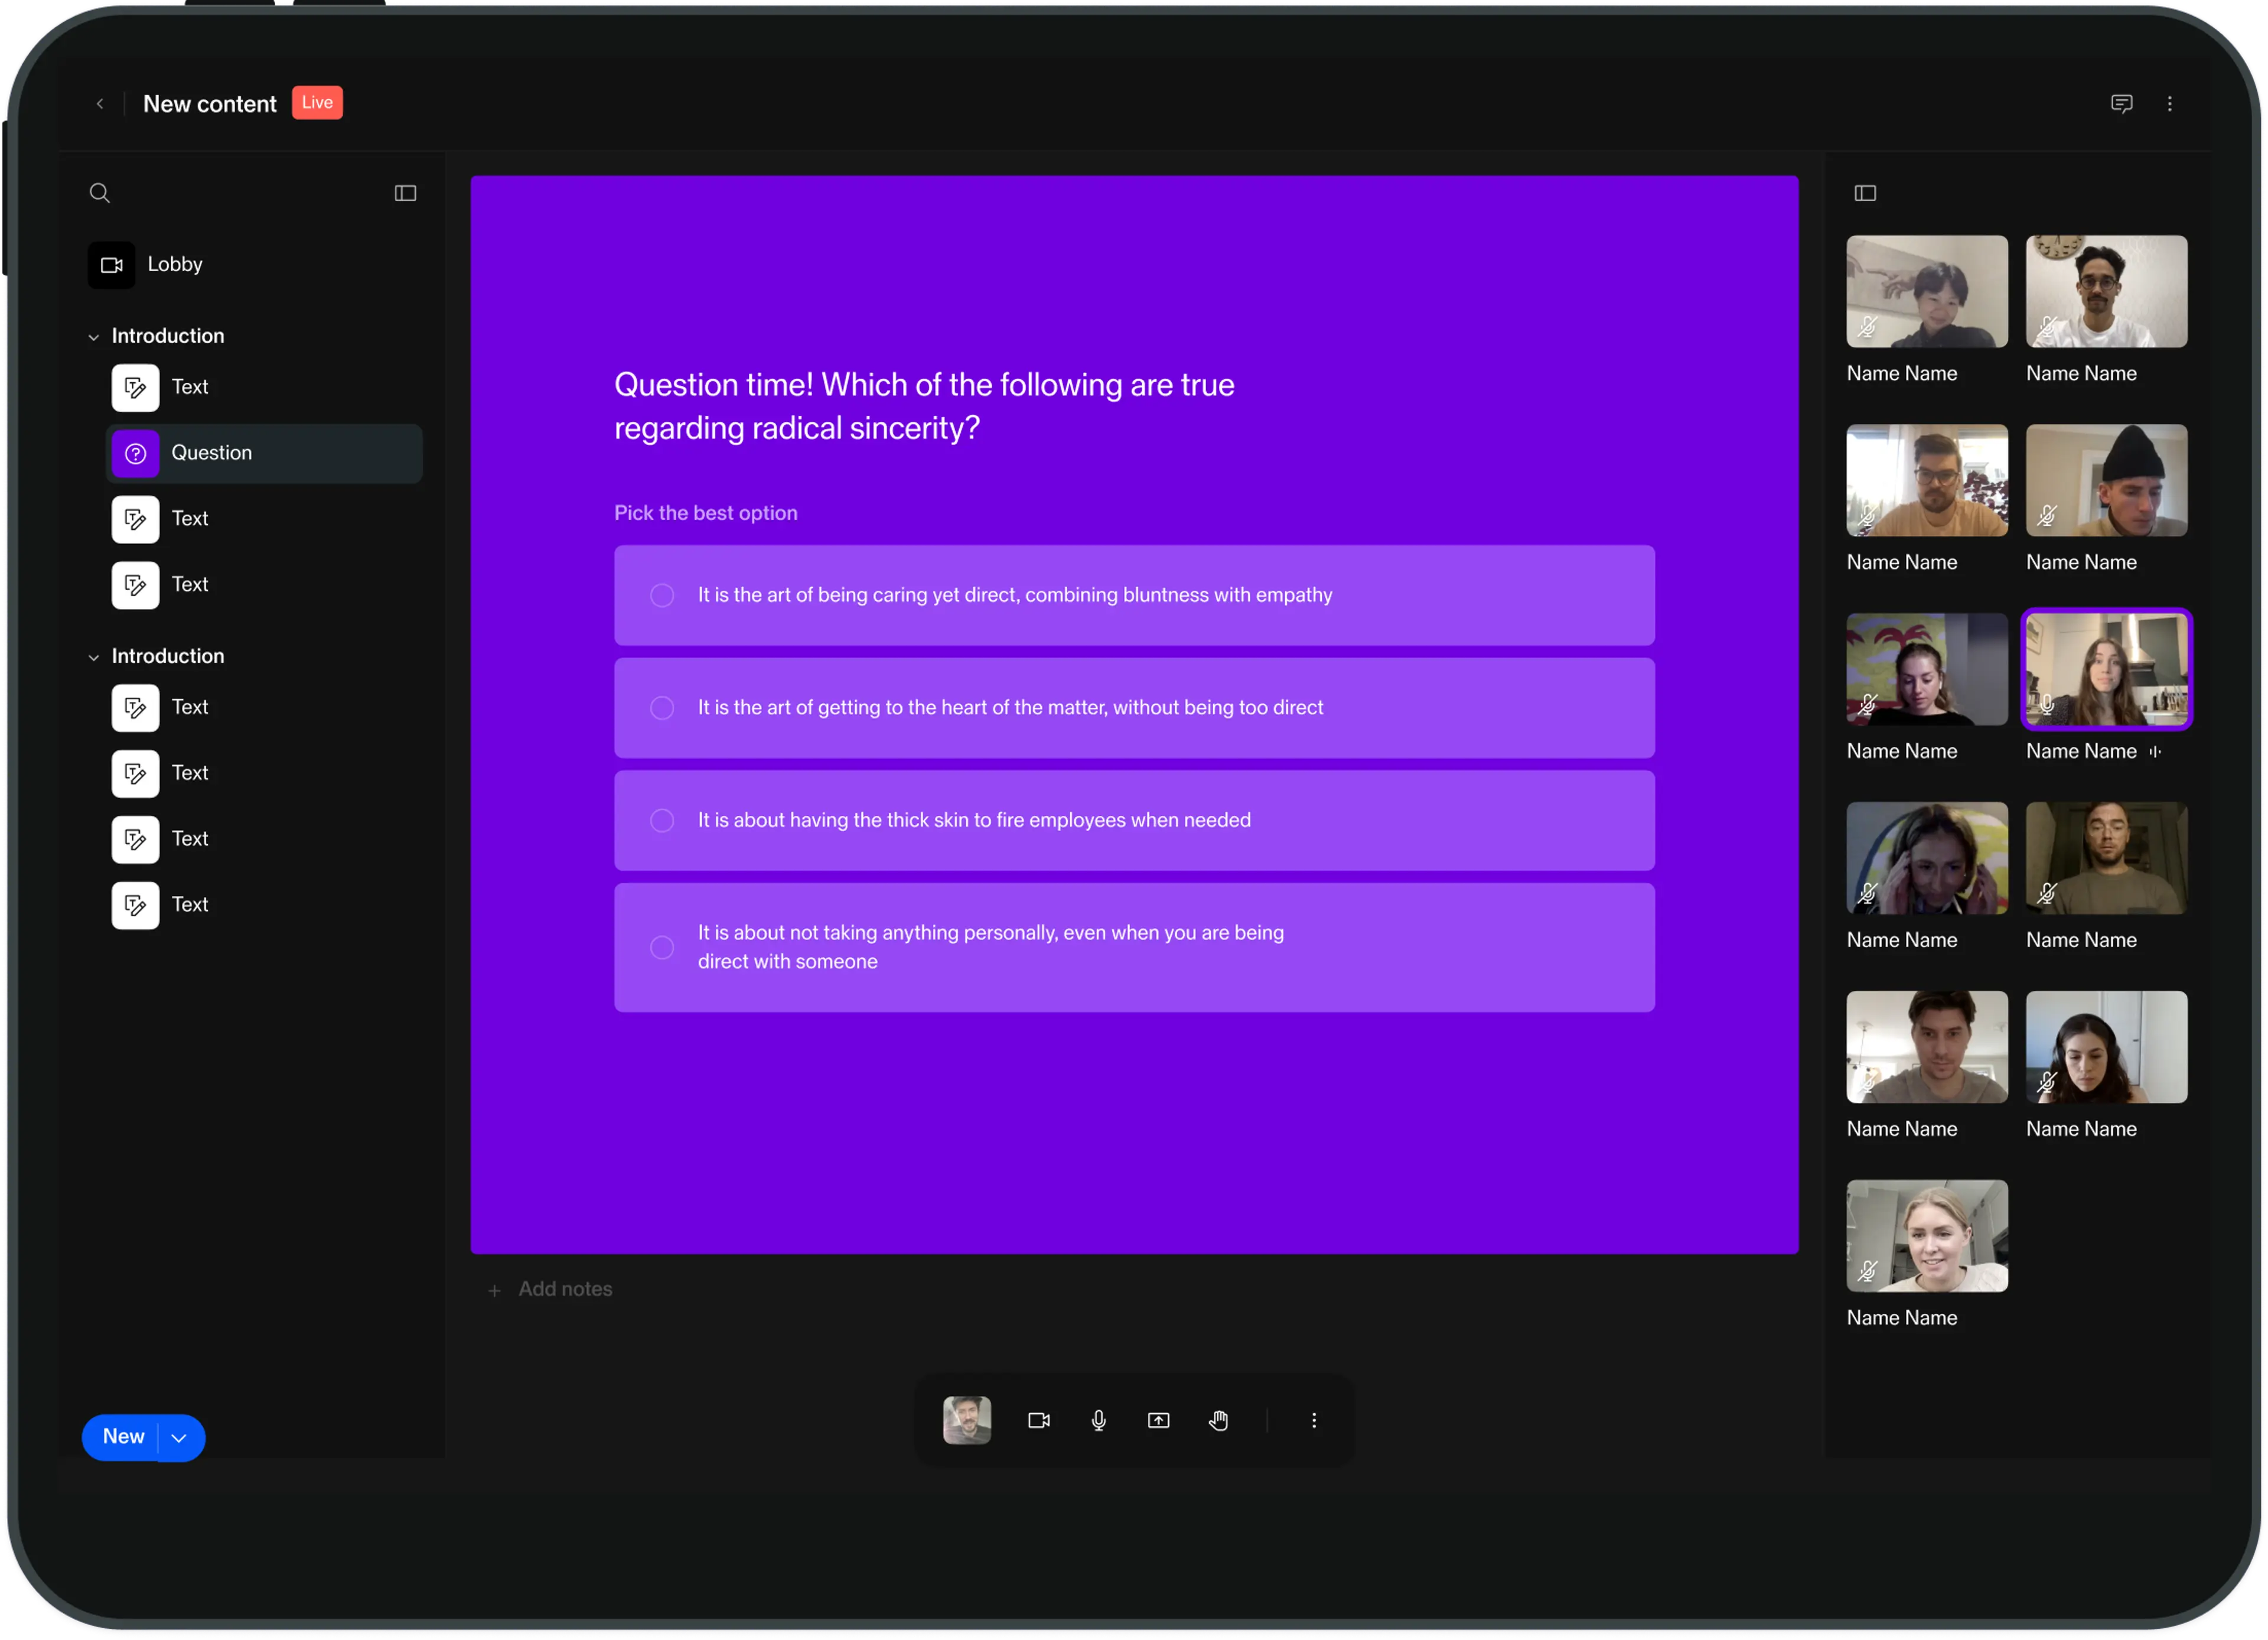Open more options in bottom toolbar

(1314, 1420)
